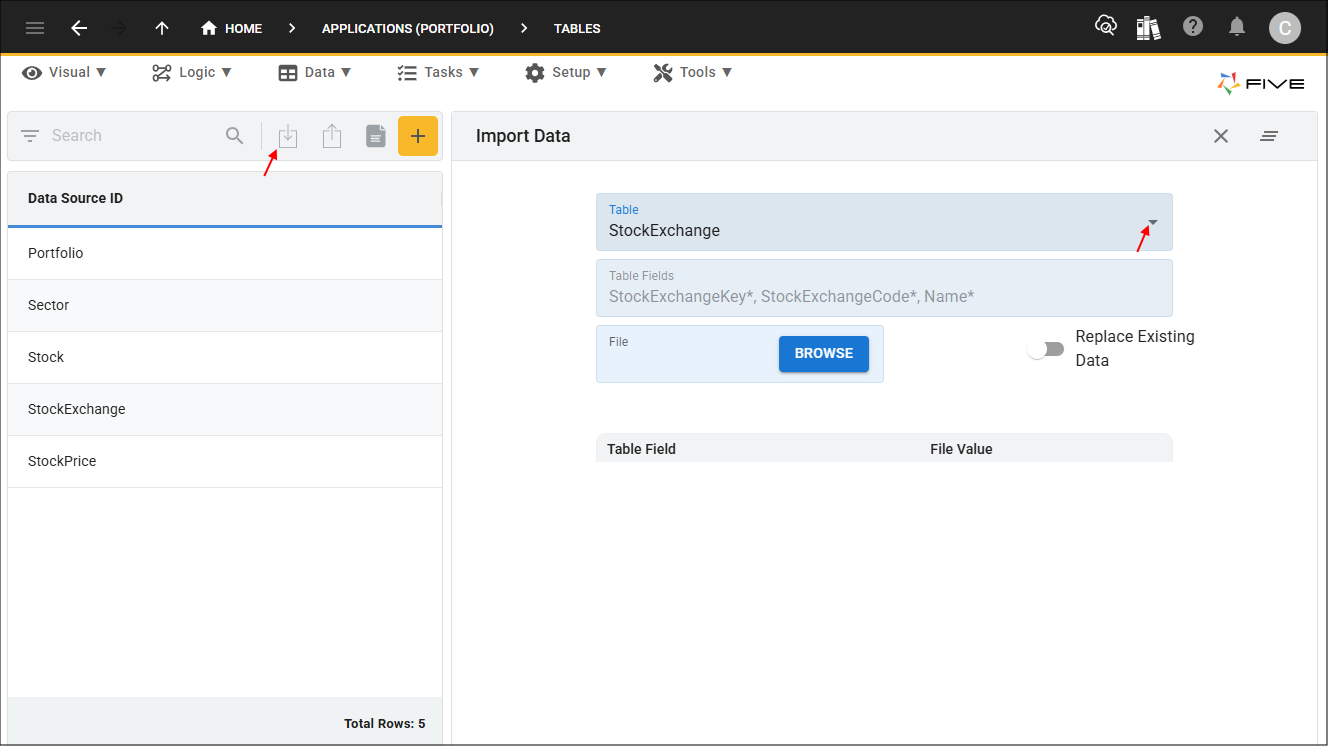Click the import CSV icon
Image resolution: width=1328 pixels, height=746 pixels.
point(288,136)
